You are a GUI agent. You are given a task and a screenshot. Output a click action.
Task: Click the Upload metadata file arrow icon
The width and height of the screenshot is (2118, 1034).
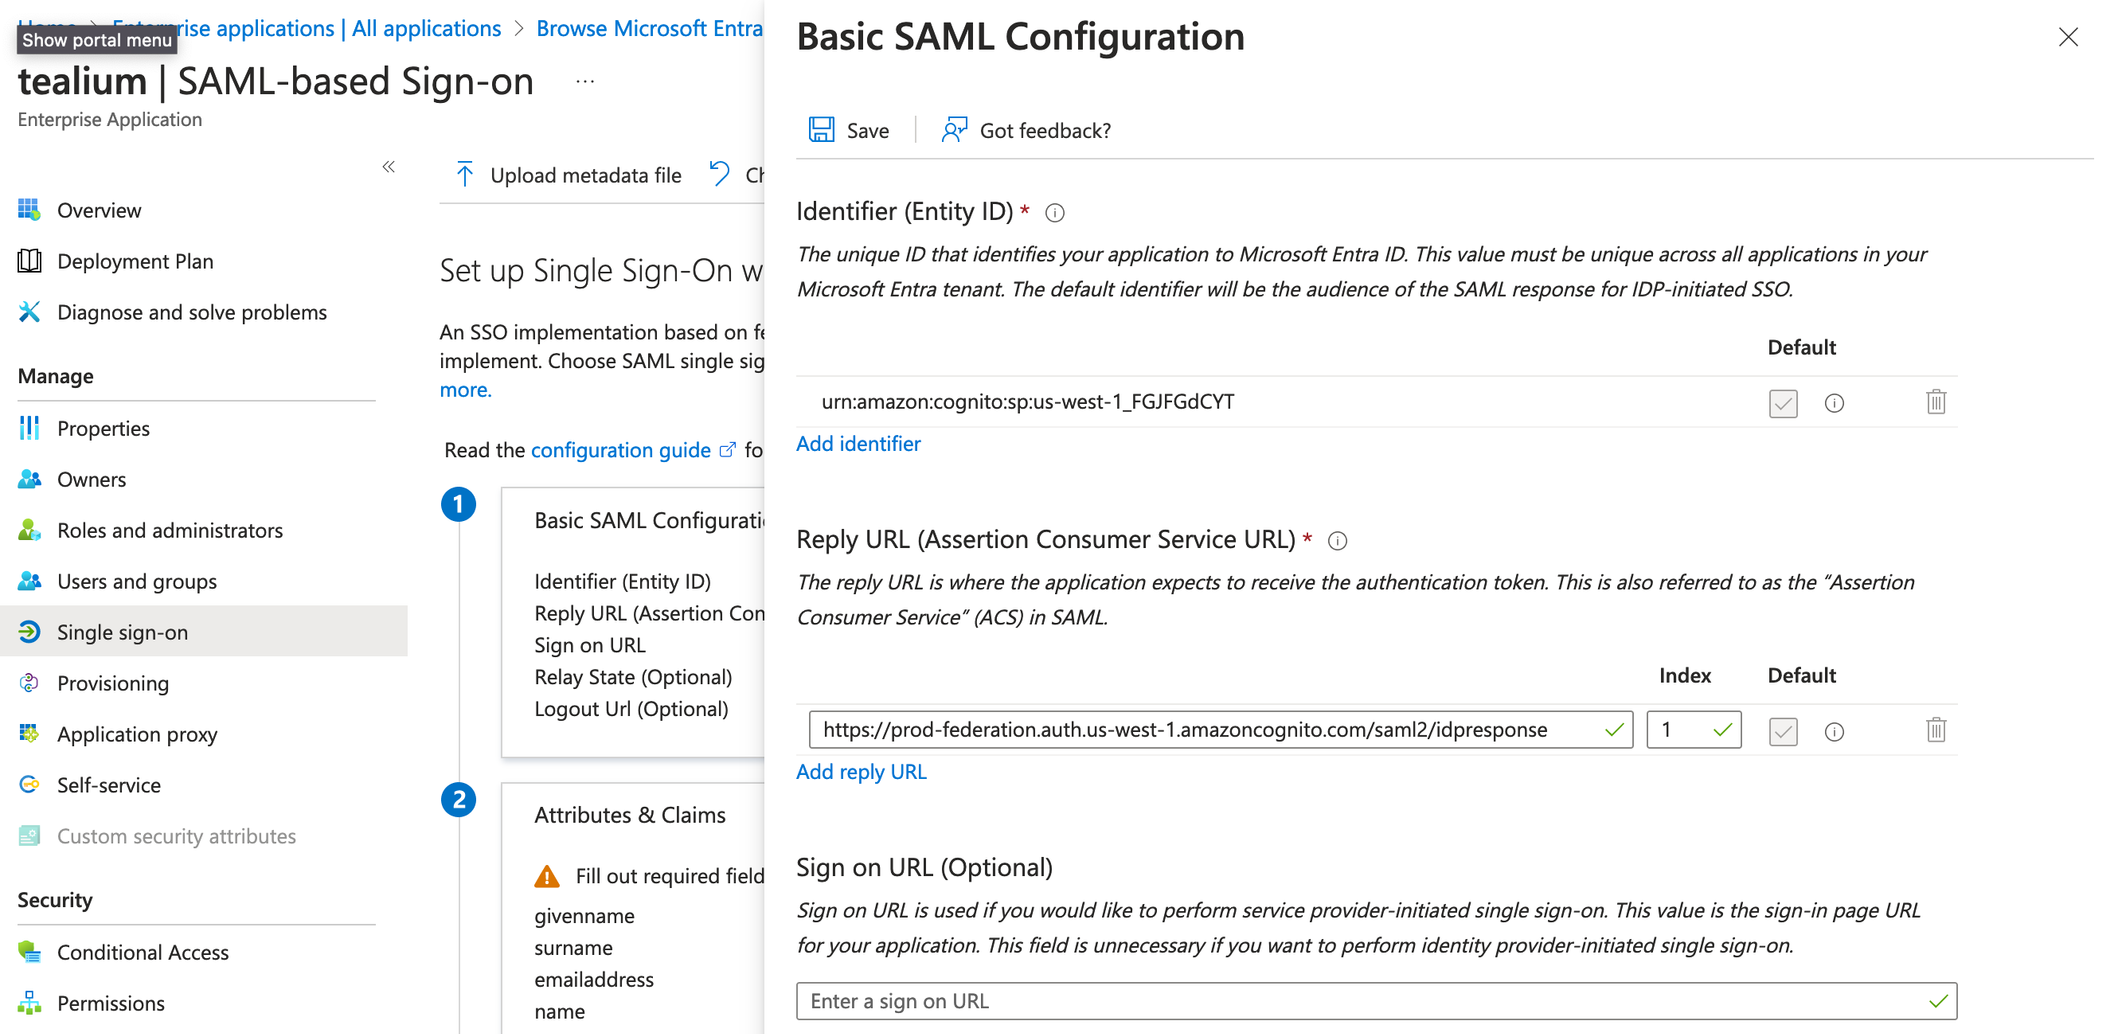coord(465,175)
